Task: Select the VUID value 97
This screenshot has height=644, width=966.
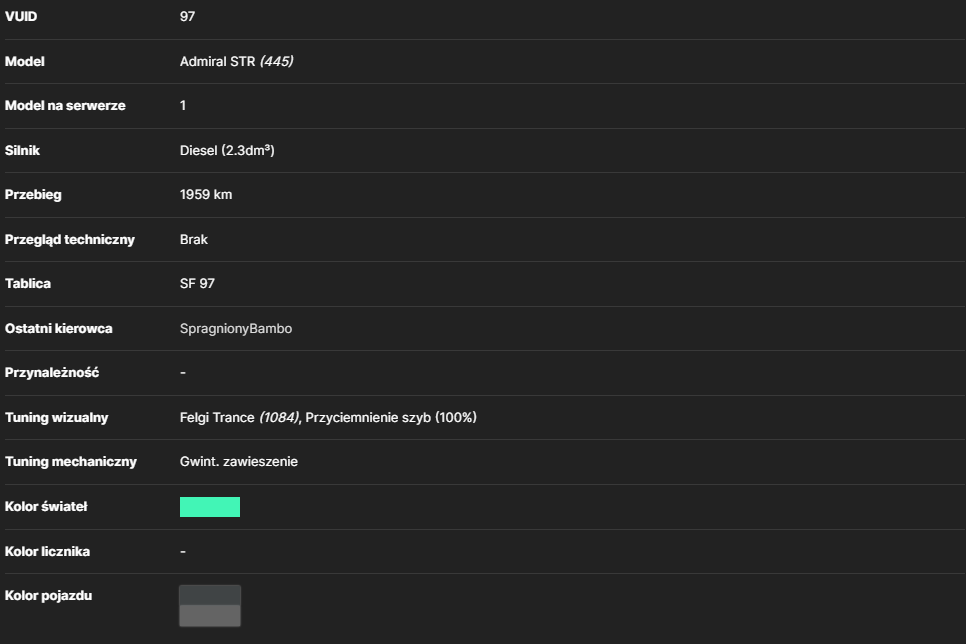Action: [187, 17]
